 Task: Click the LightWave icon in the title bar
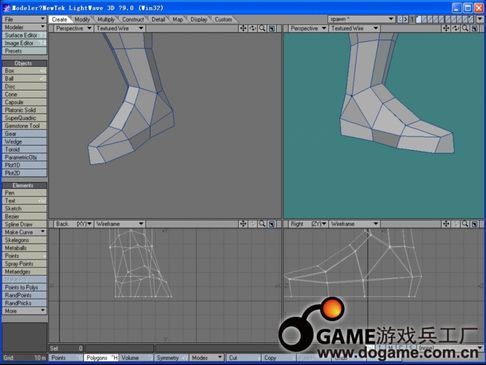point(6,8)
